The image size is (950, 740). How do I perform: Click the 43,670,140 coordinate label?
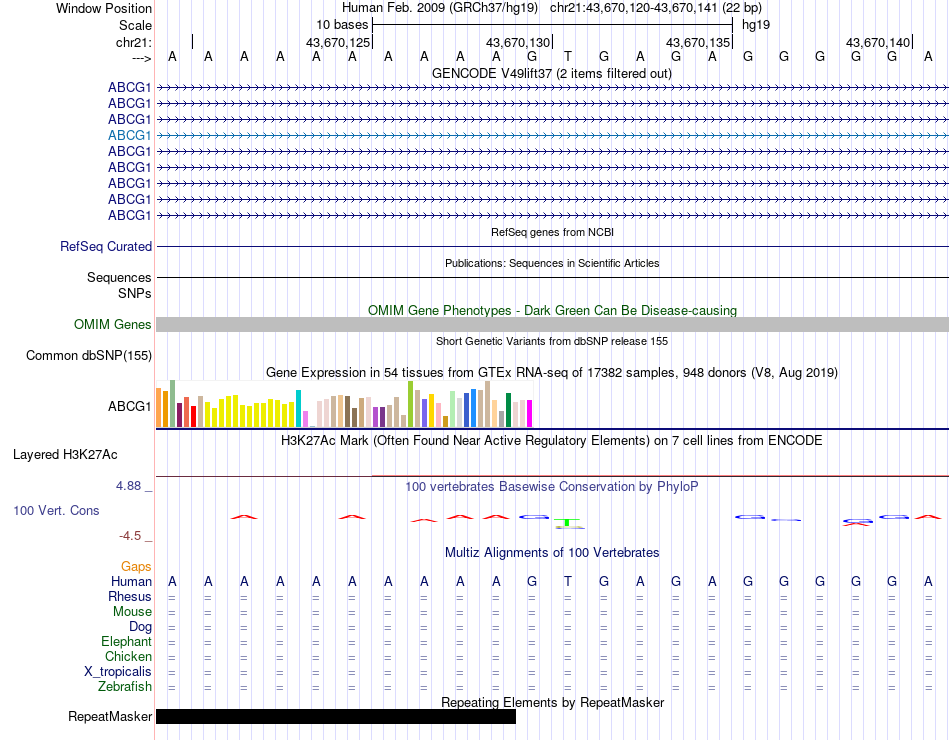click(x=877, y=42)
